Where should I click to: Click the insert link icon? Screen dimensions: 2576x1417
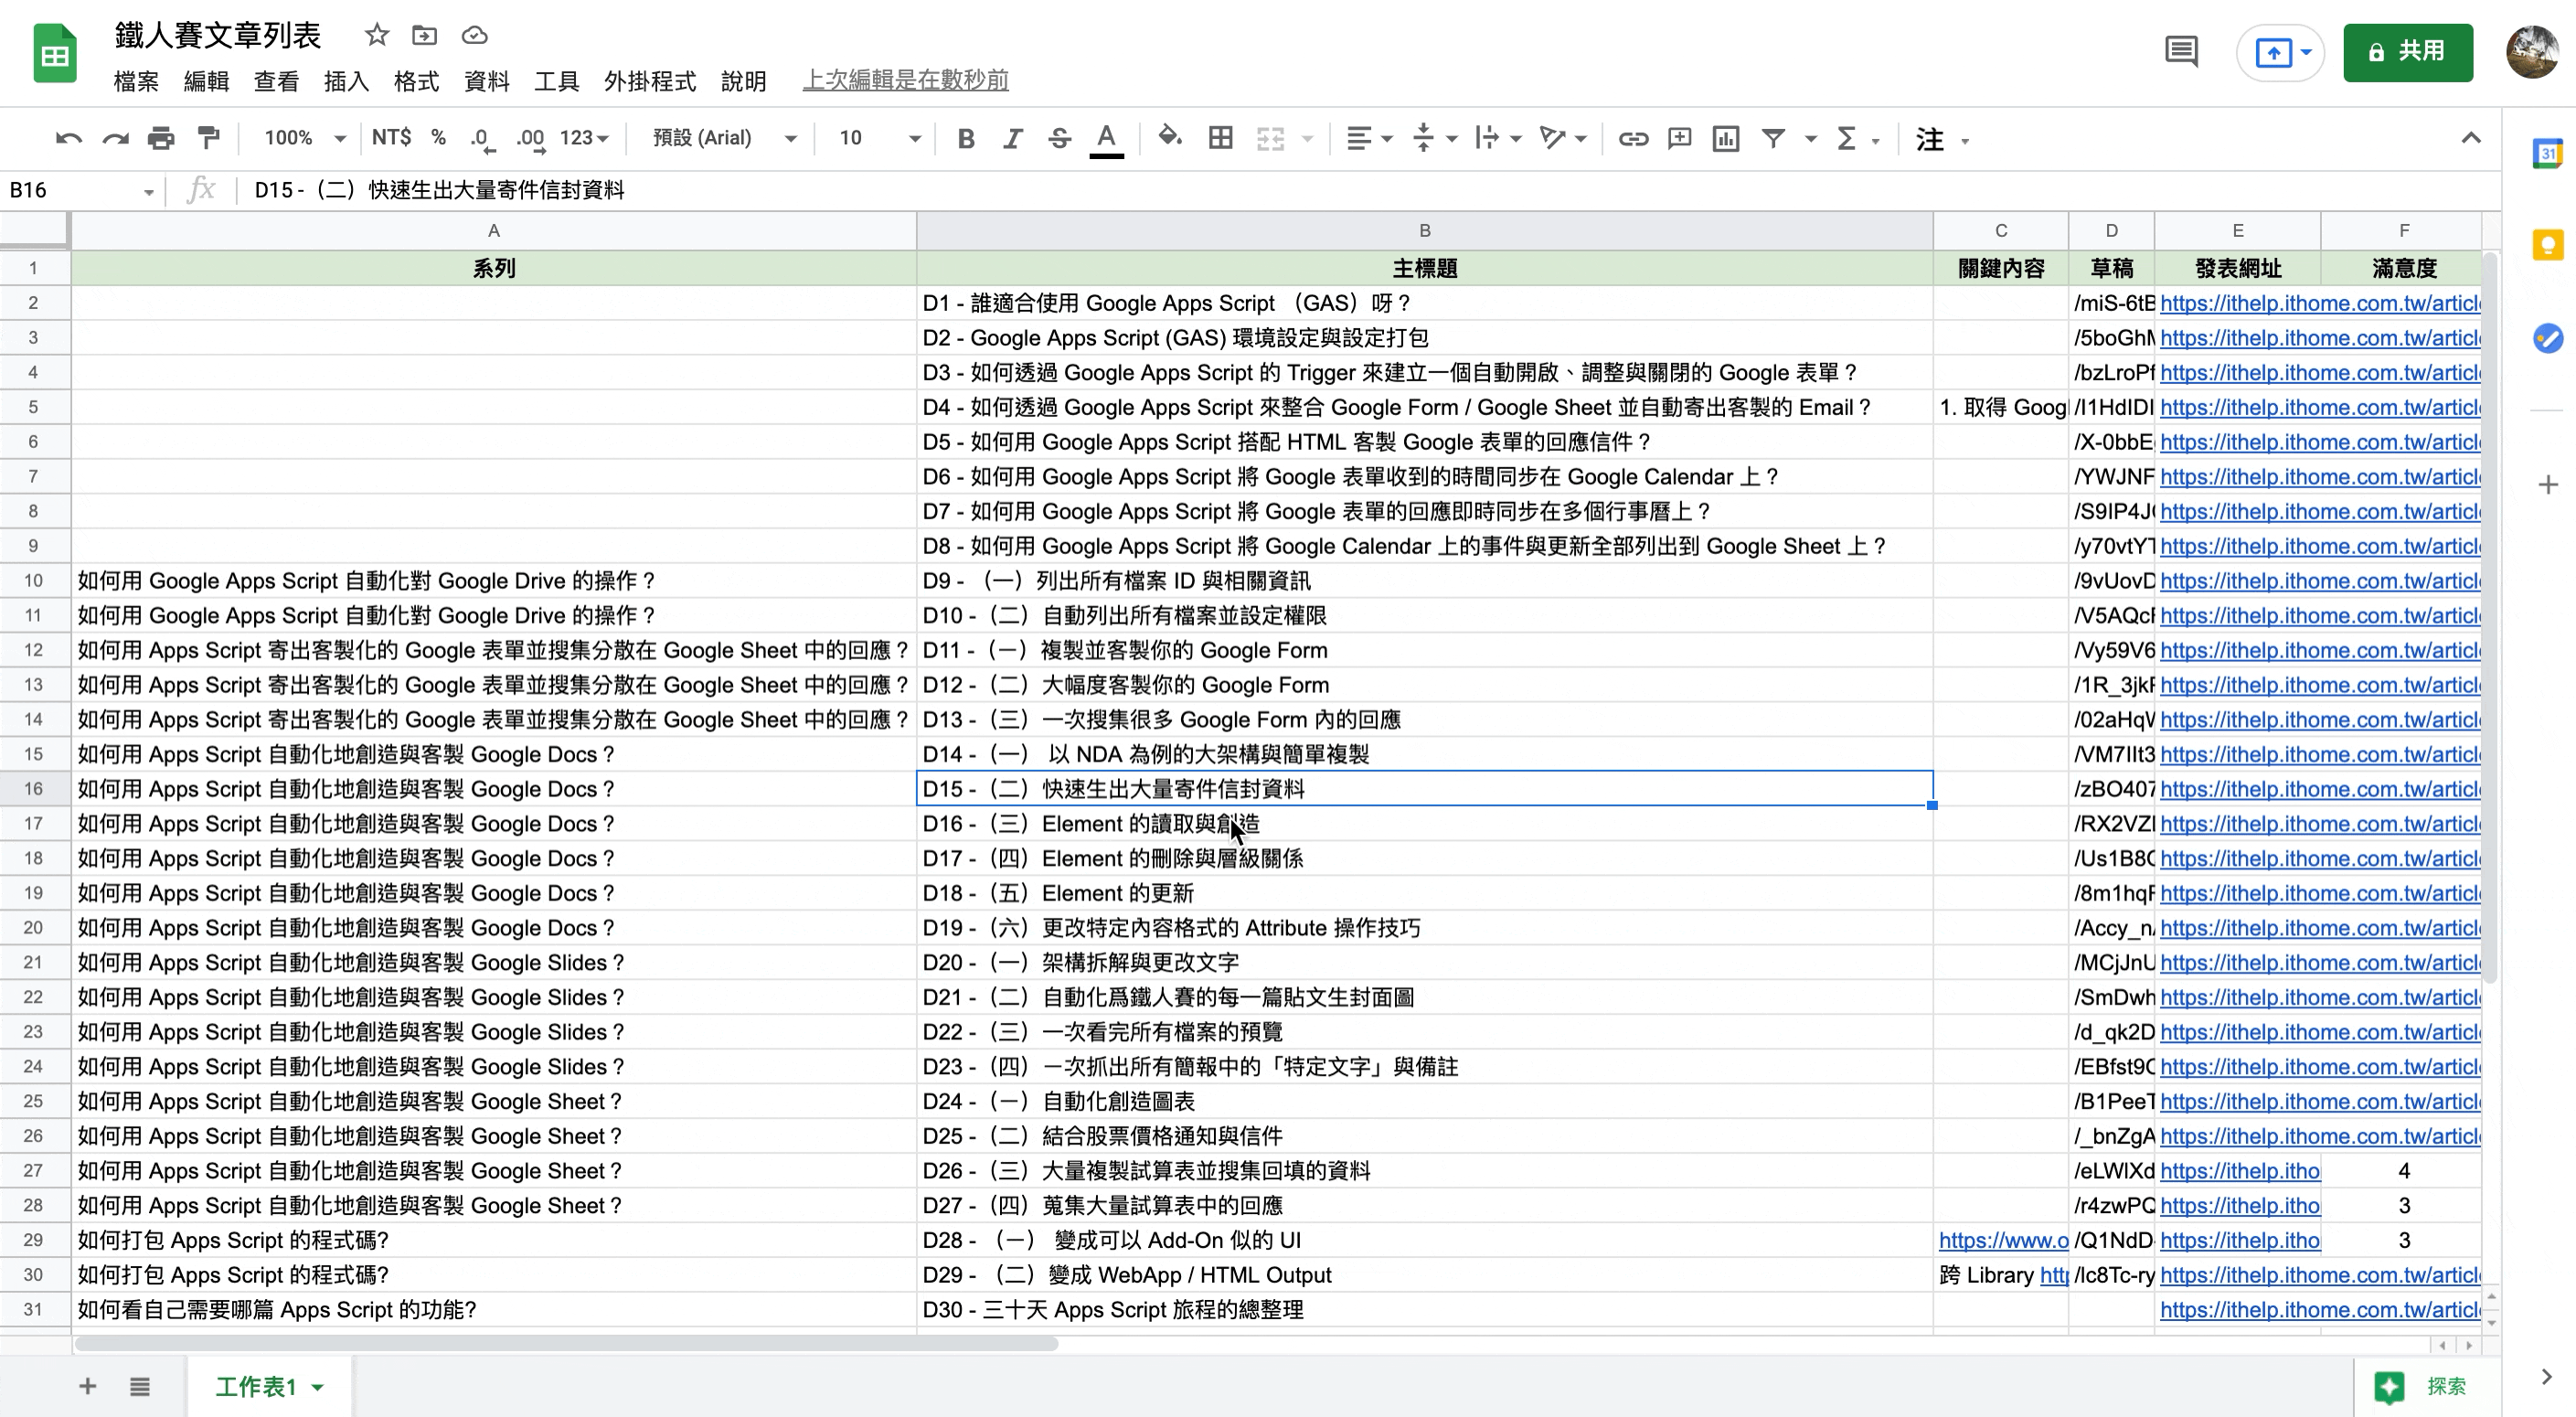click(x=1633, y=138)
